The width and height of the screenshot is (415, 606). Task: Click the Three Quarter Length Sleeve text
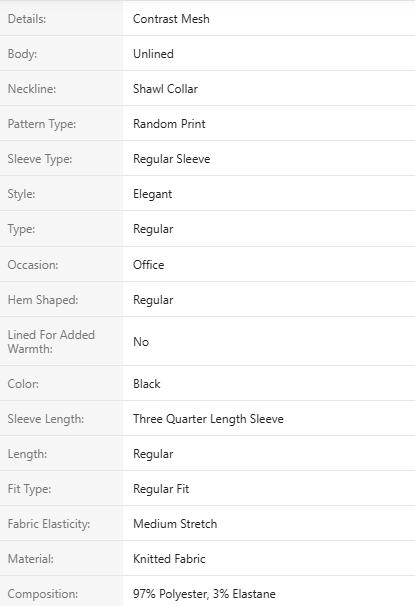coord(208,419)
